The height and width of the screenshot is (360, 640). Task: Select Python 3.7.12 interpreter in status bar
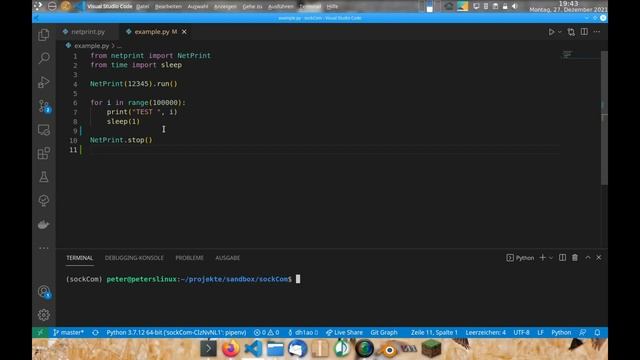pos(176,332)
